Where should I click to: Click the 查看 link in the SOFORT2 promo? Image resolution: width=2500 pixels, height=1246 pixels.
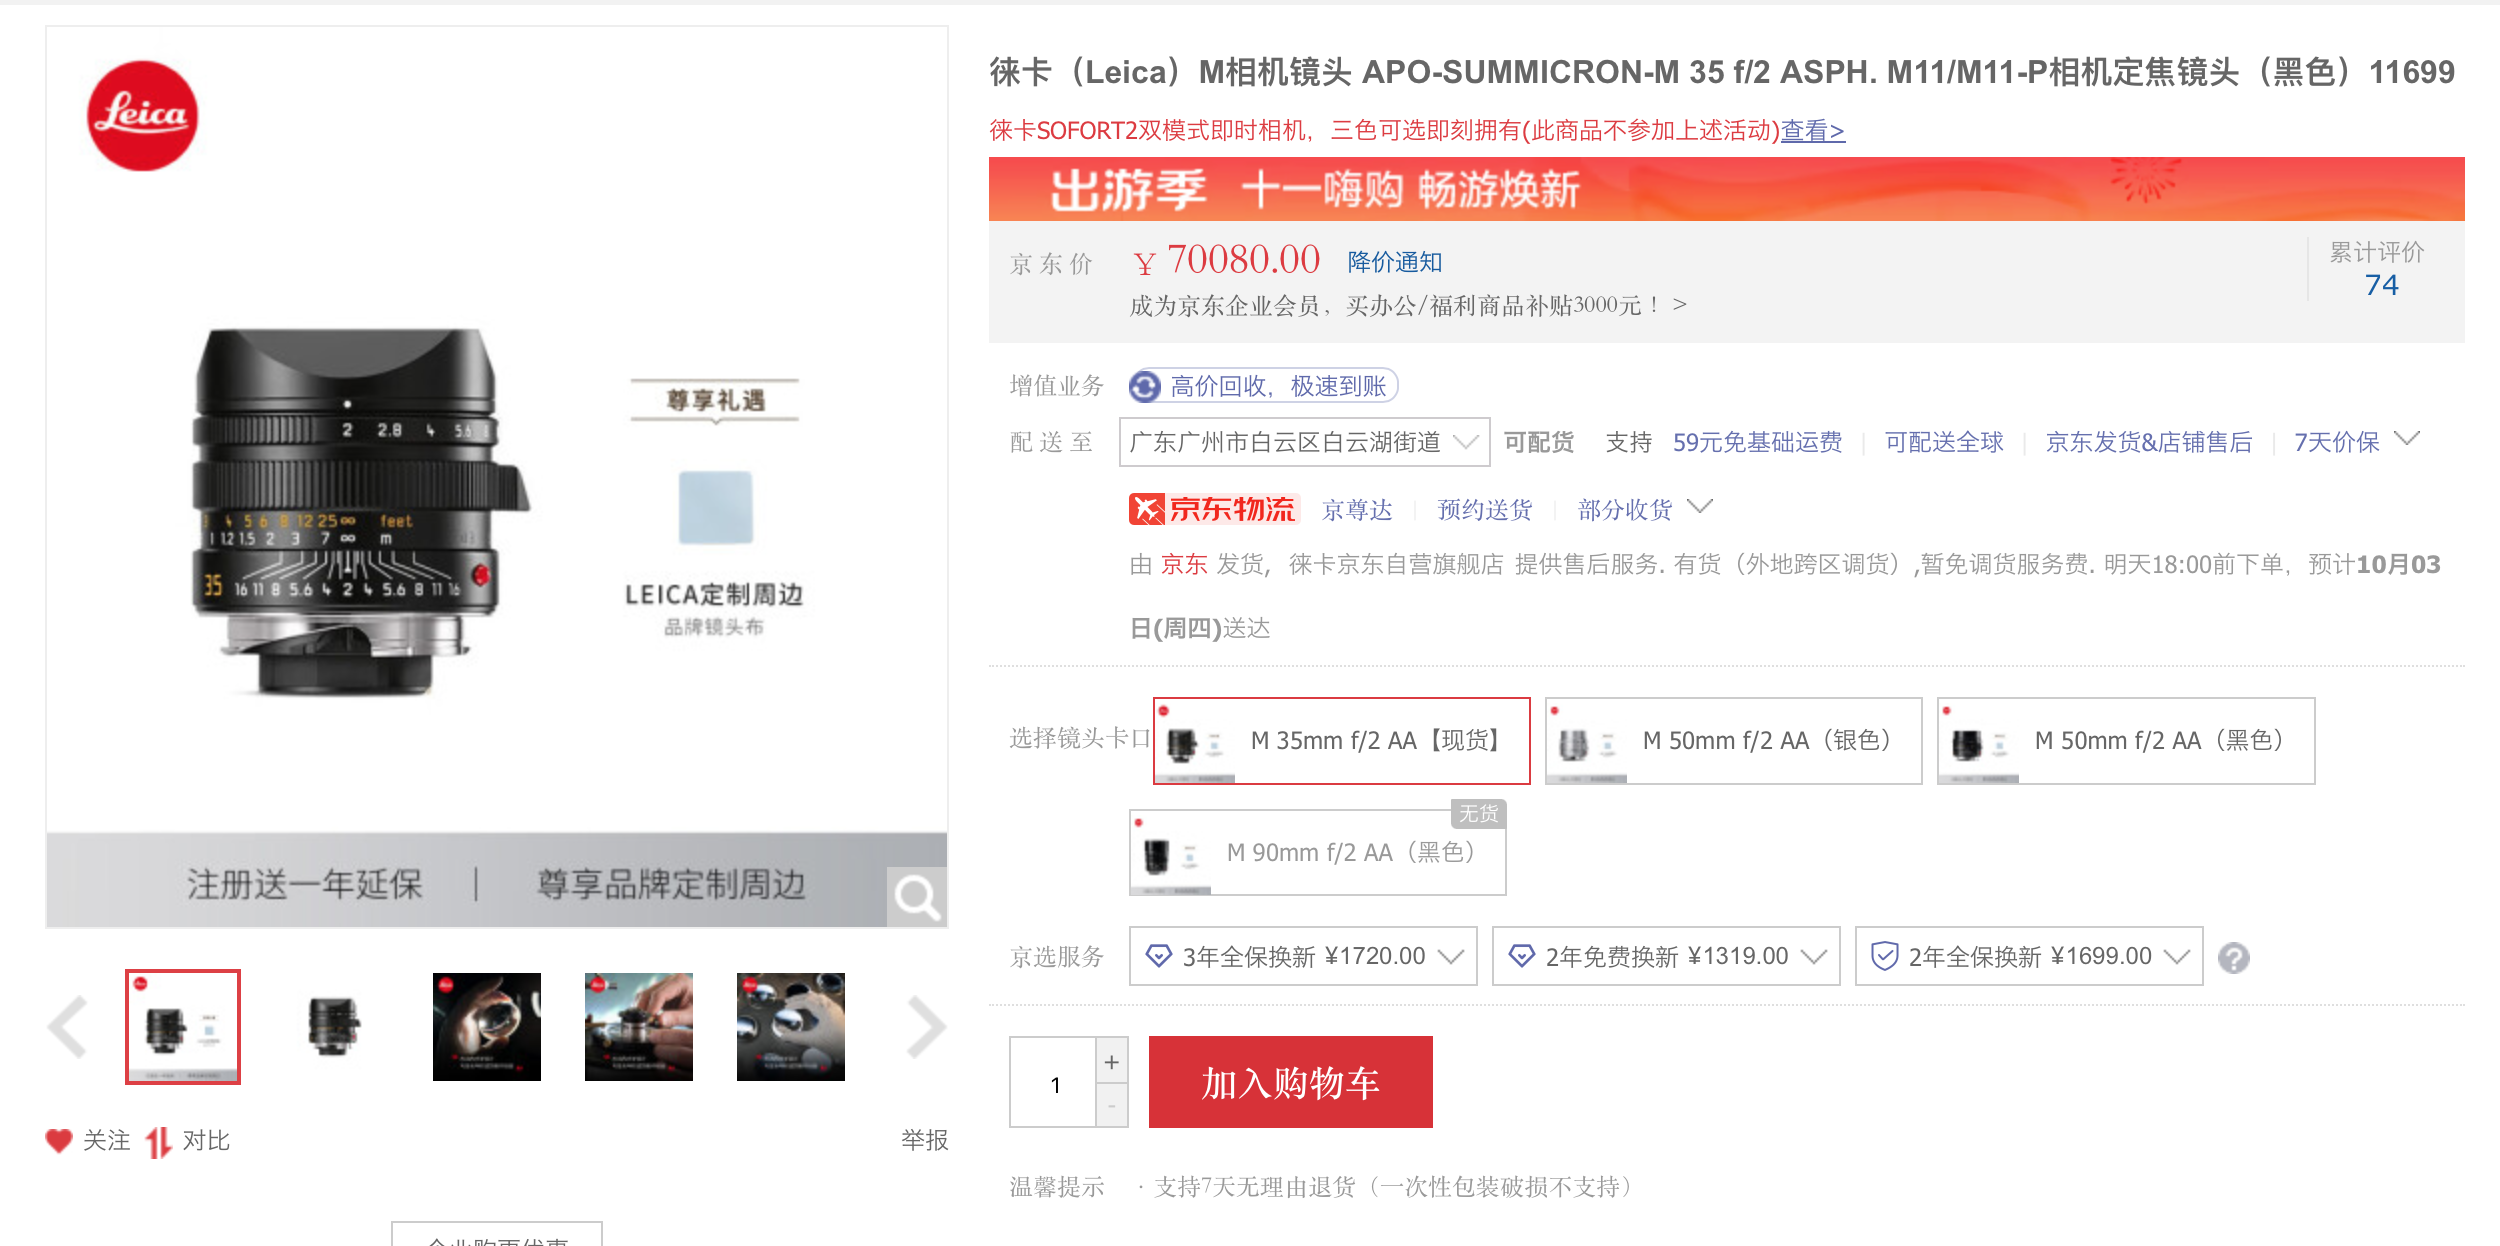click(x=1812, y=131)
